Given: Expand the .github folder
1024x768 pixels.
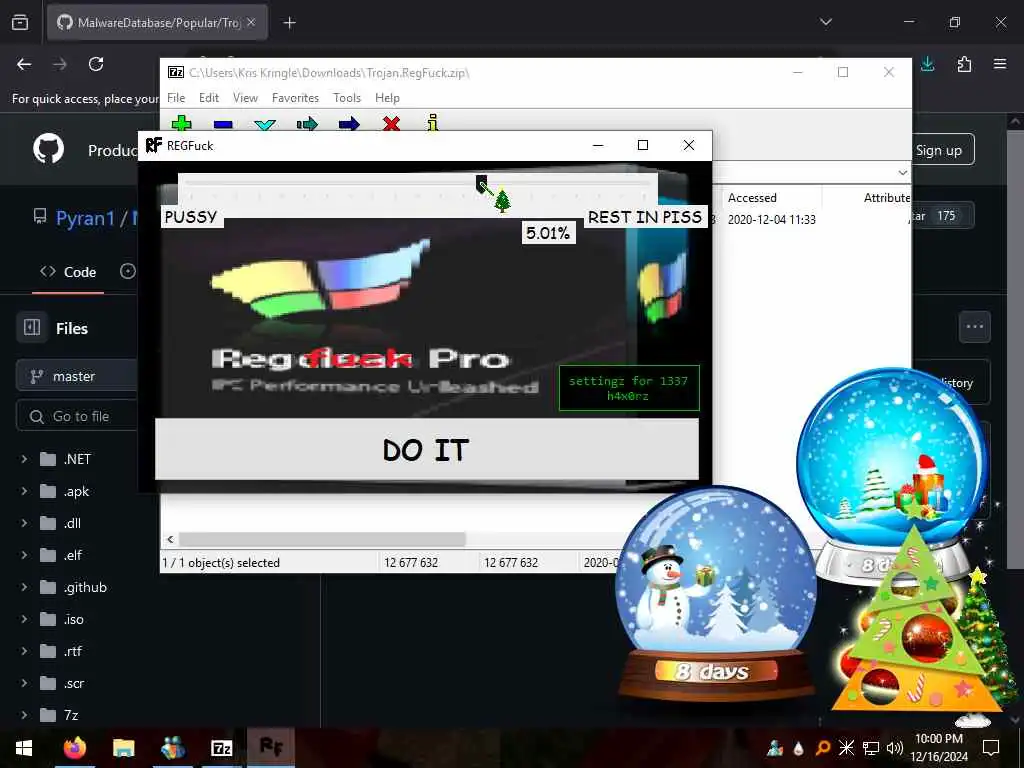Looking at the screenshot, I should (24, 587).
